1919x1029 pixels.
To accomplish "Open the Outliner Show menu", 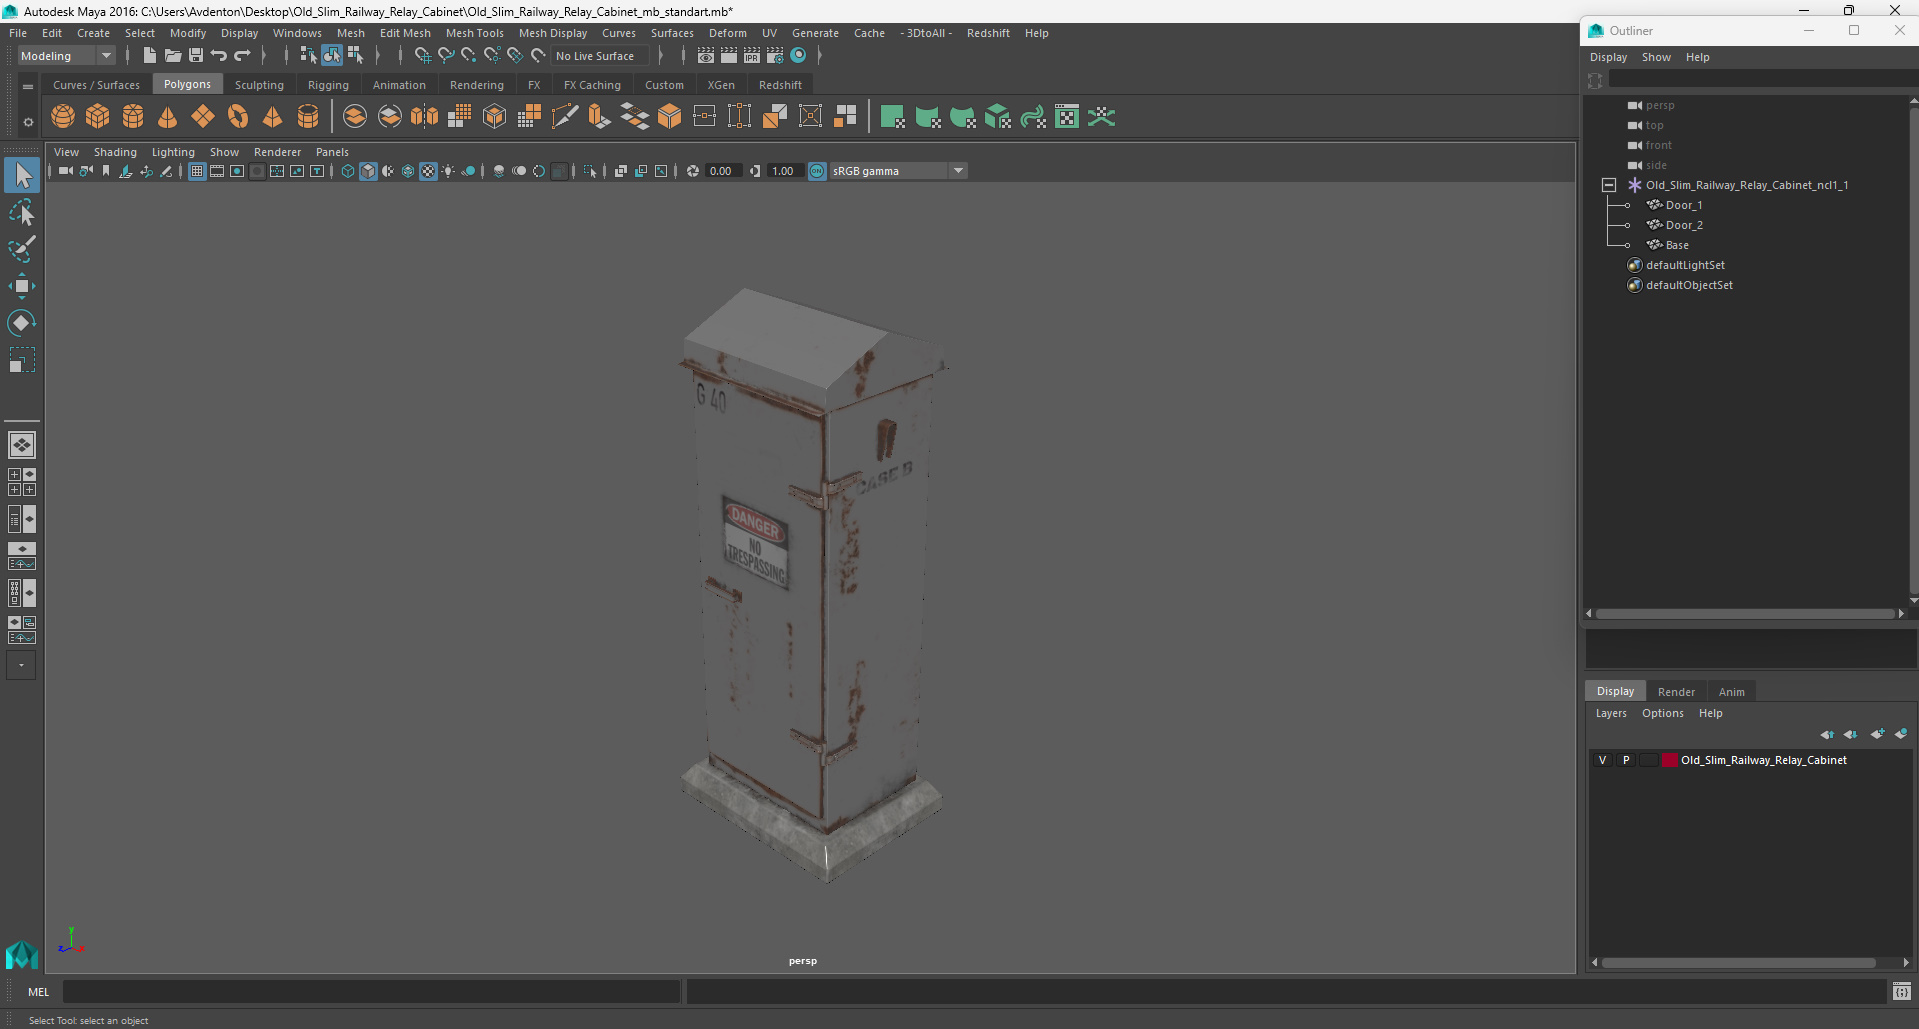I will (x=1656, y=57).
